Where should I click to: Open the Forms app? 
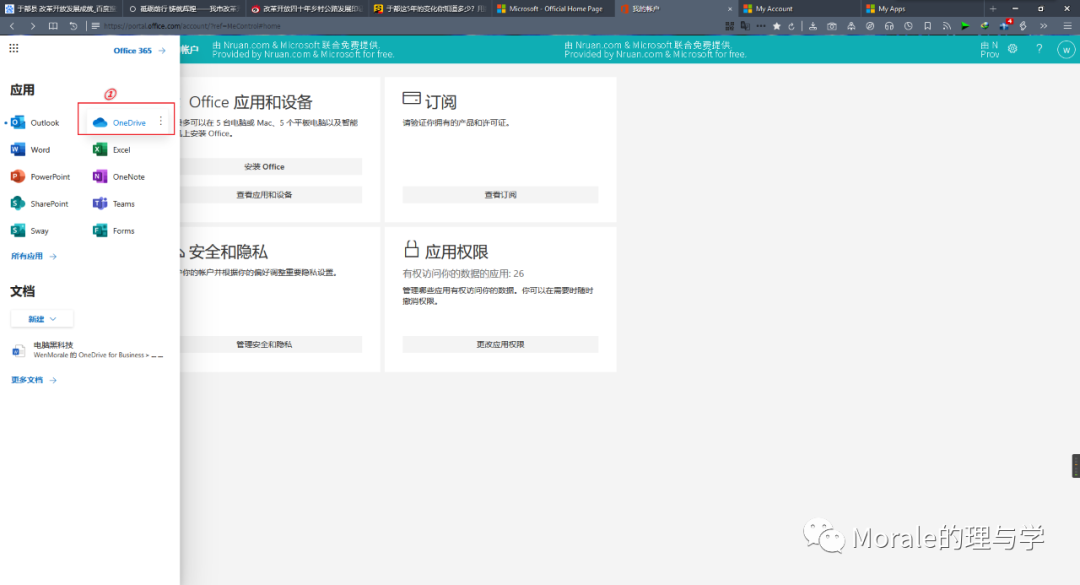[x=114, y=231]
